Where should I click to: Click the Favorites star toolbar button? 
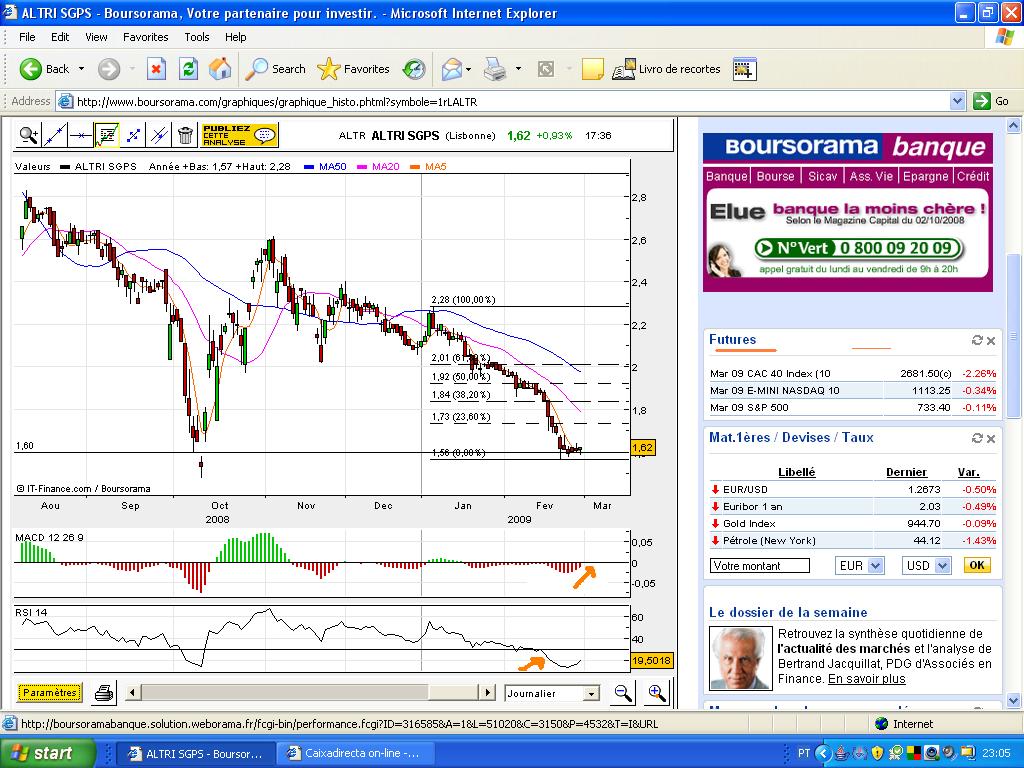[x=353, y=69]
